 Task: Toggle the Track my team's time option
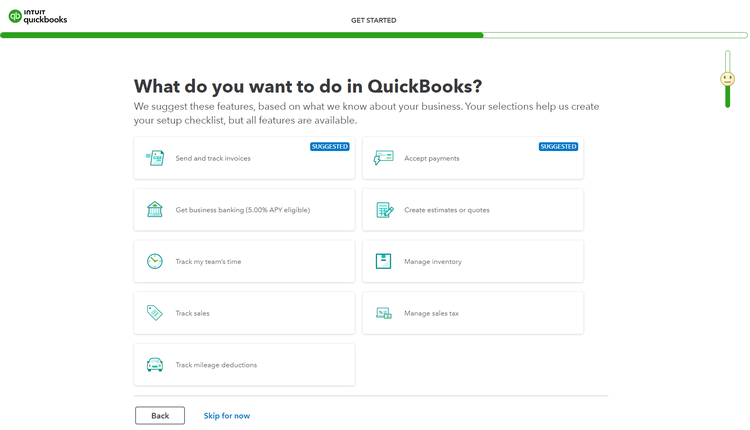pyautogui.click(x=244, y=262)
